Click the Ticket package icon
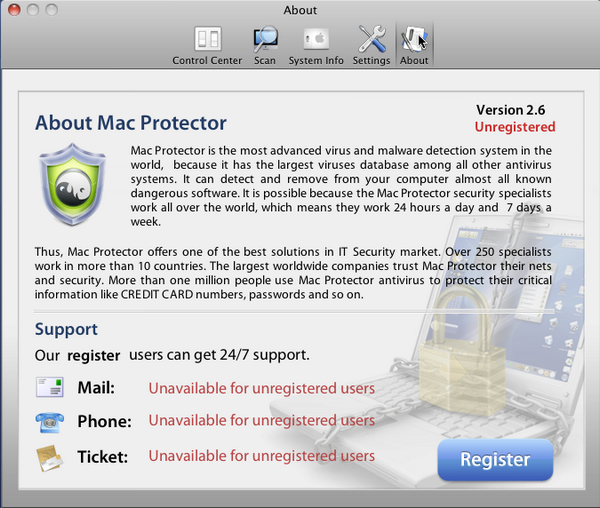Image resolution: width=600 pixels, height=508 pixels. (x=50, y=458)
